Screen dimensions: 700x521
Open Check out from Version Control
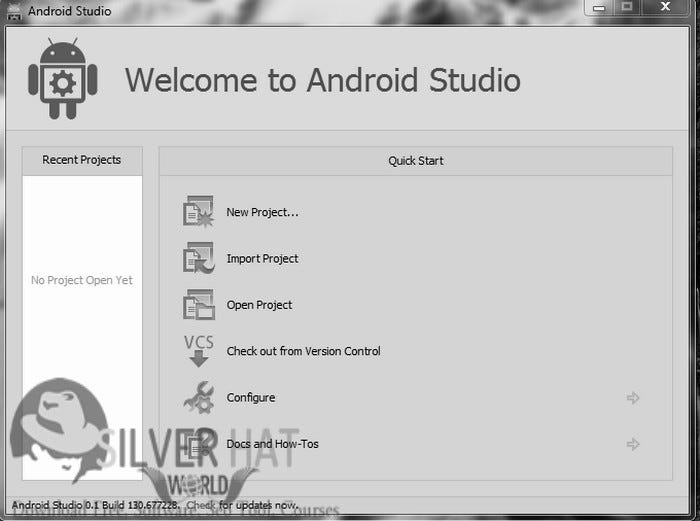303,351
